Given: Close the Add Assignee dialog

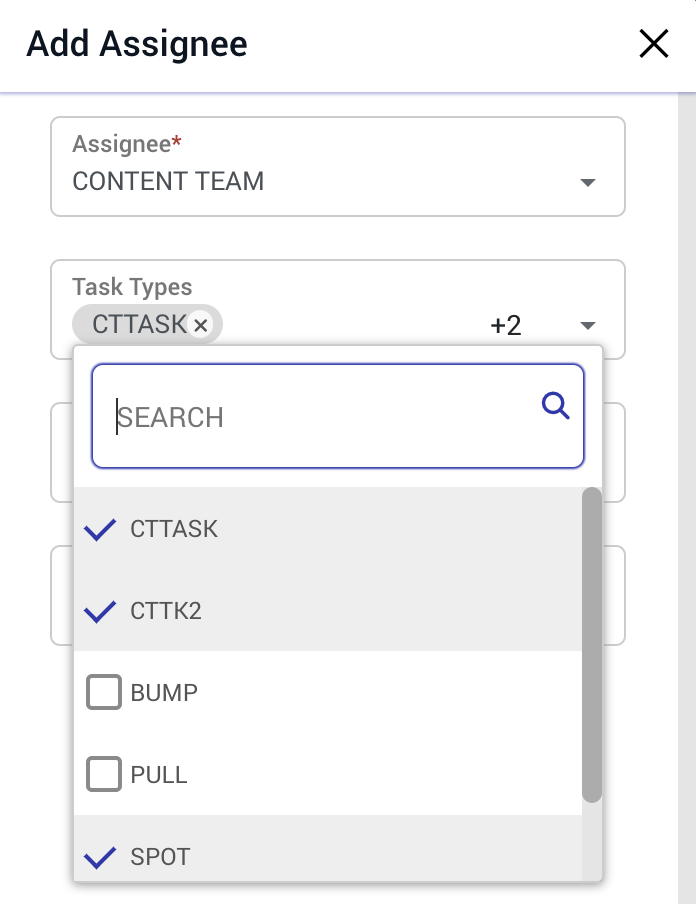Looking at the screenshot, I should (653, 44).
